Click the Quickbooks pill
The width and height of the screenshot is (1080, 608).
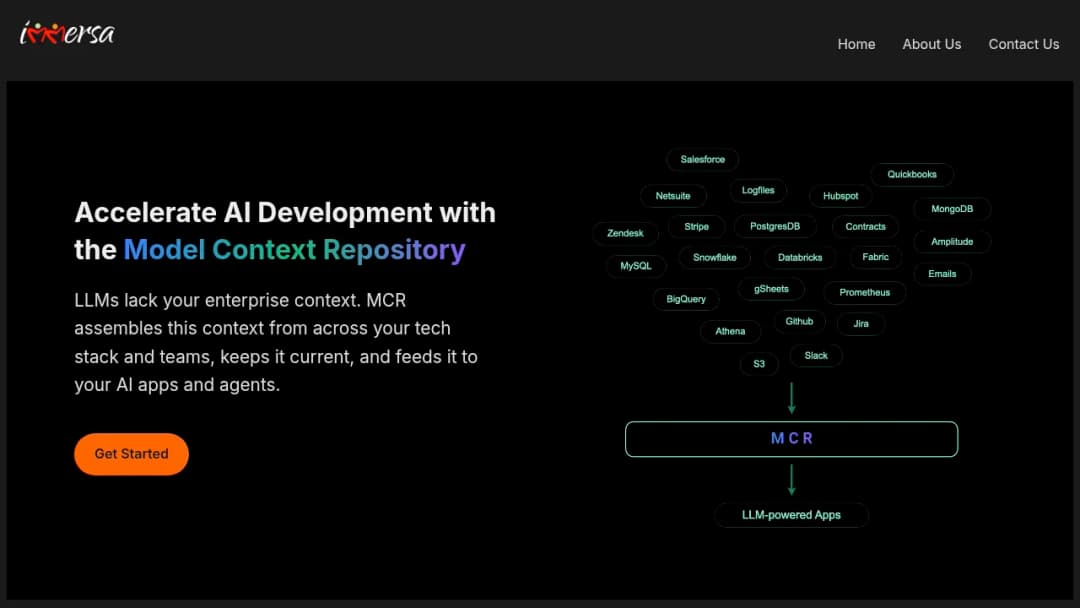pyautogui.click(x=911, y=174)
